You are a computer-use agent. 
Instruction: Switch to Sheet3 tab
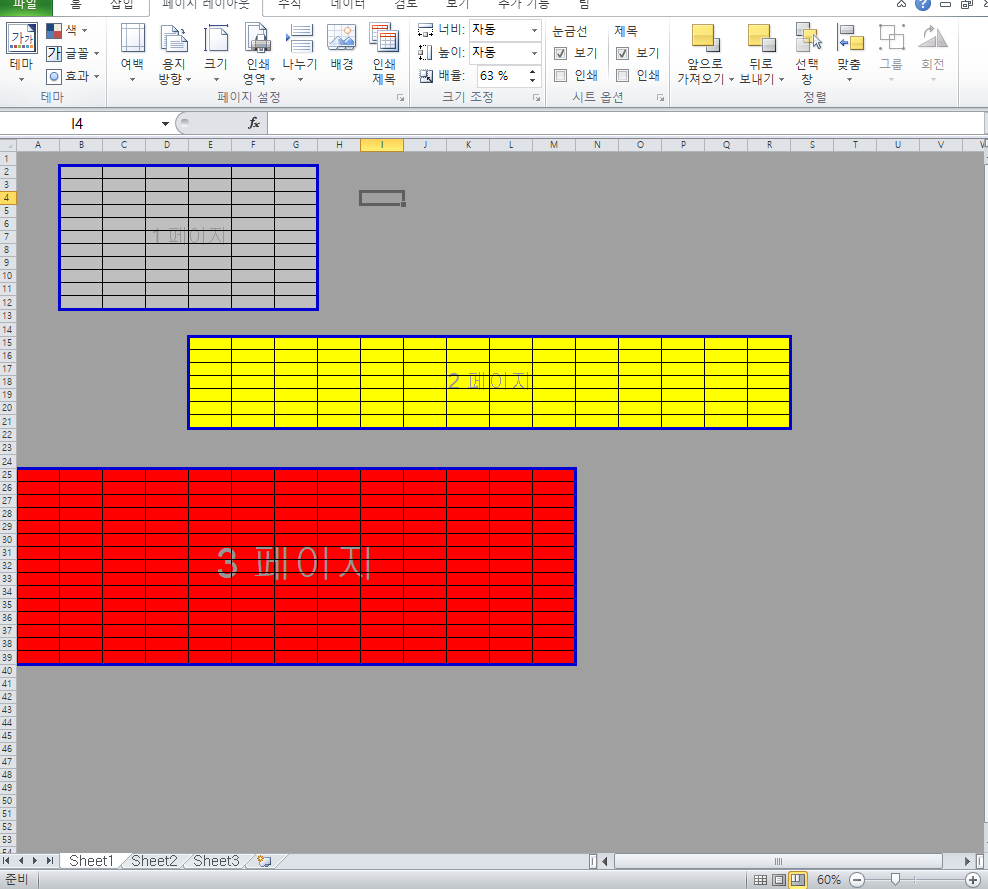pos(216,861)
